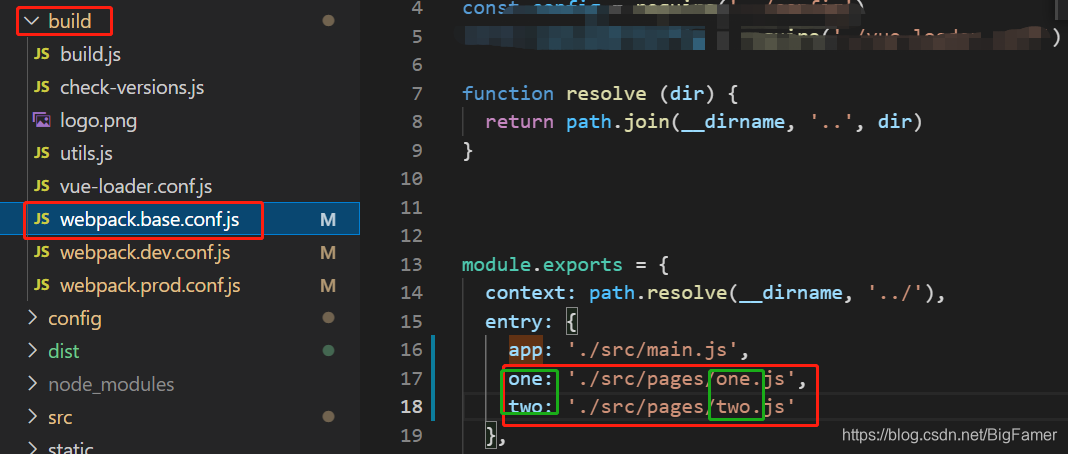
Task: Click 'context:' property on line 14
Action: [531, 293]
